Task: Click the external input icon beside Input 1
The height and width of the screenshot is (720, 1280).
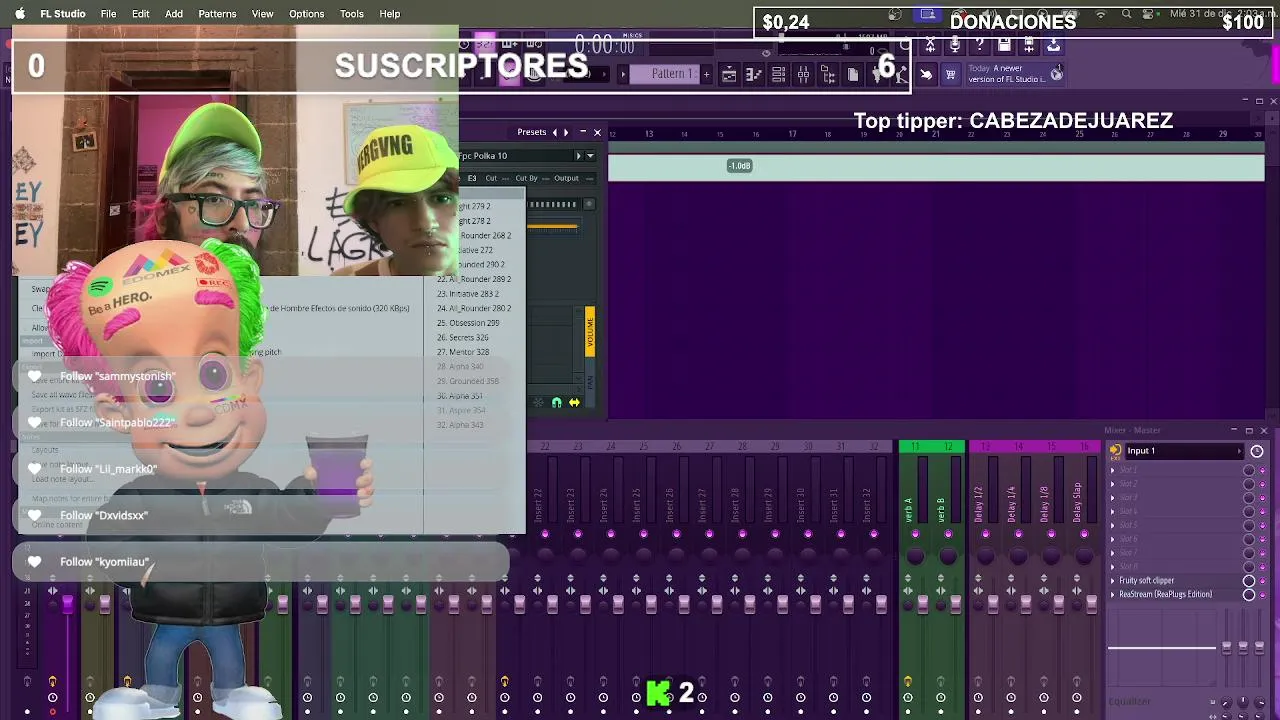Action: (1115, 451)
